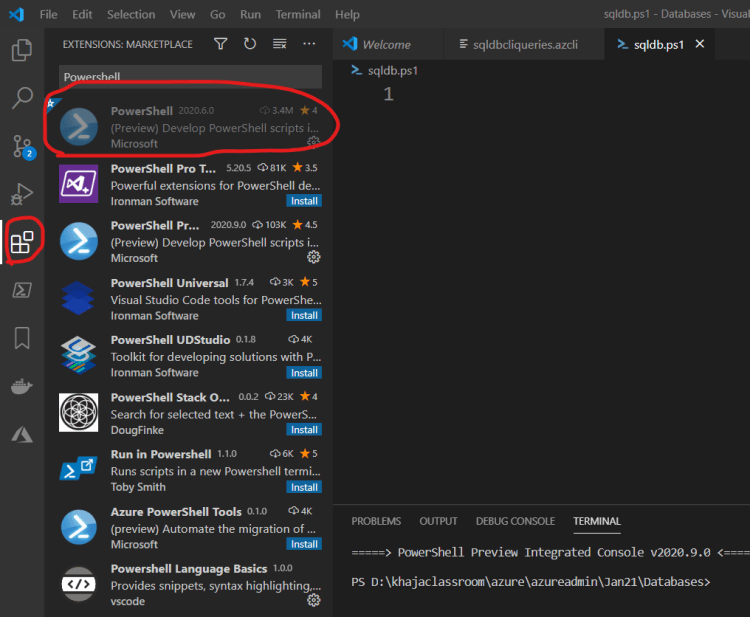
Task: Select Powershell Language Basics title
Action: pyautogui.click(x=188, y=568)
